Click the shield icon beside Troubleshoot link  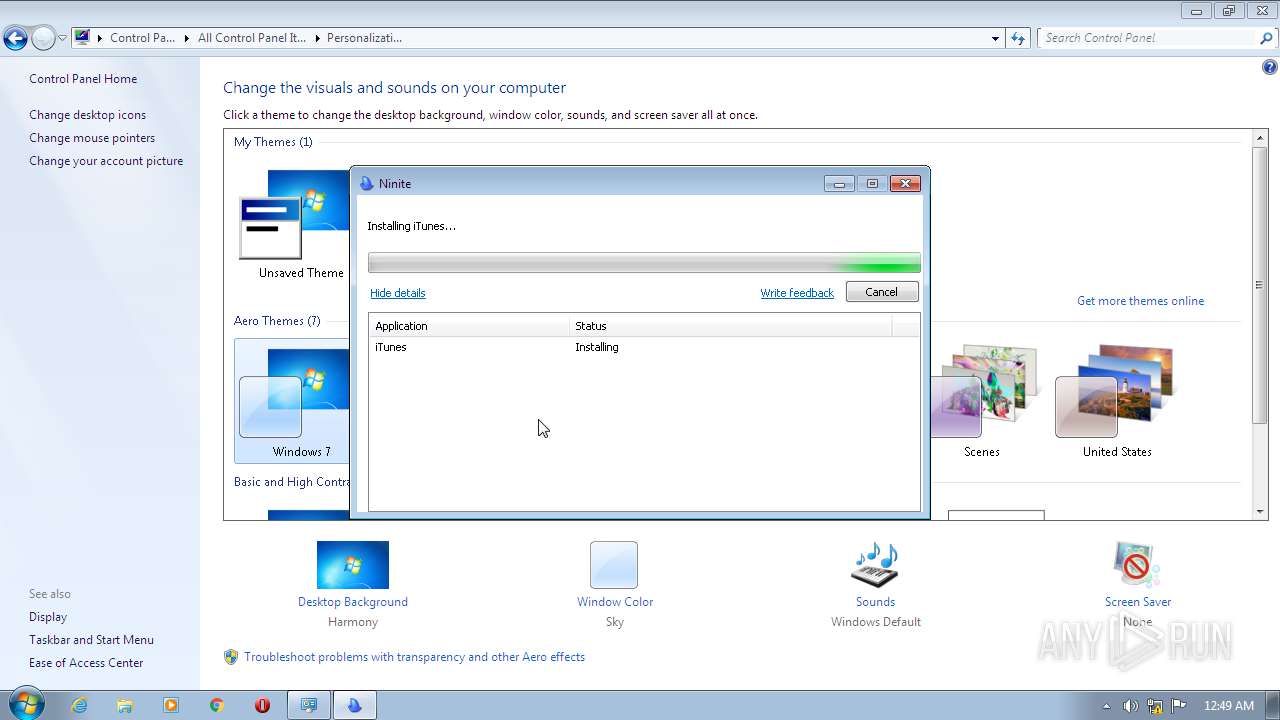[x=231, y=657]
